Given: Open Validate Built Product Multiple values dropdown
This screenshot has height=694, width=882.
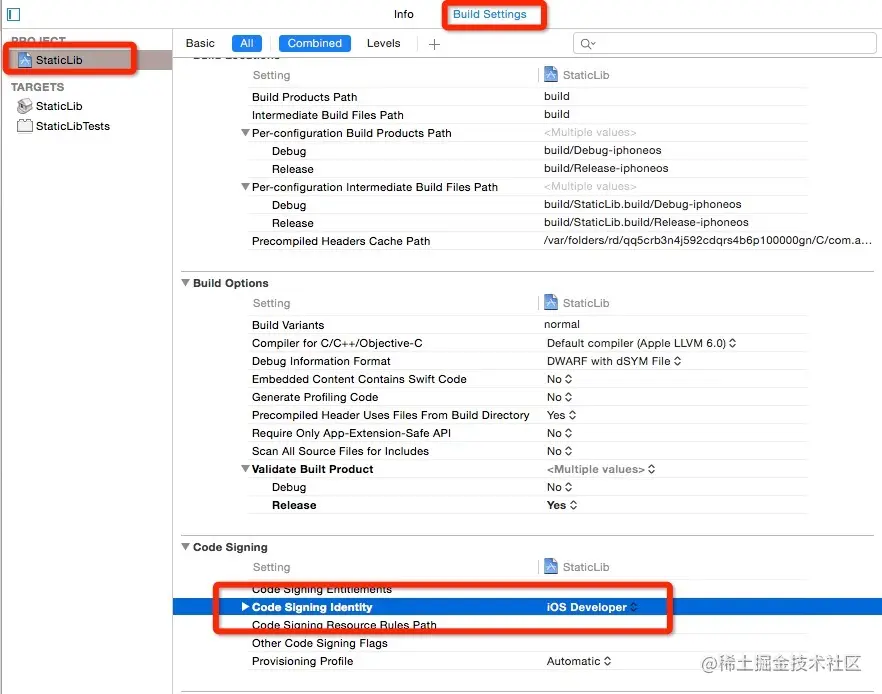Looking at the screenshot, I should 601,469.
